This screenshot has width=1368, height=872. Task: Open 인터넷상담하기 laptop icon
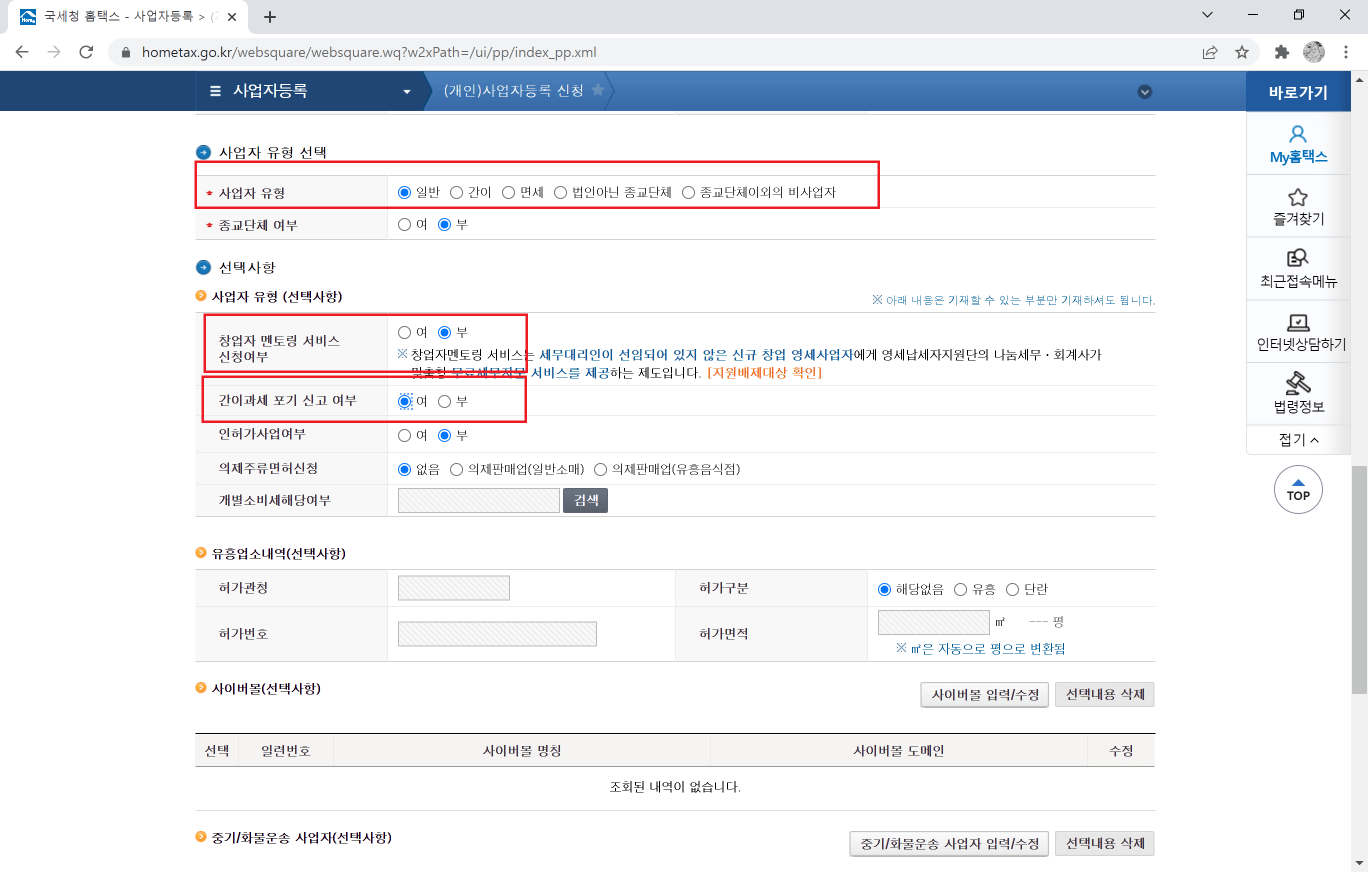coord(1298,322)
